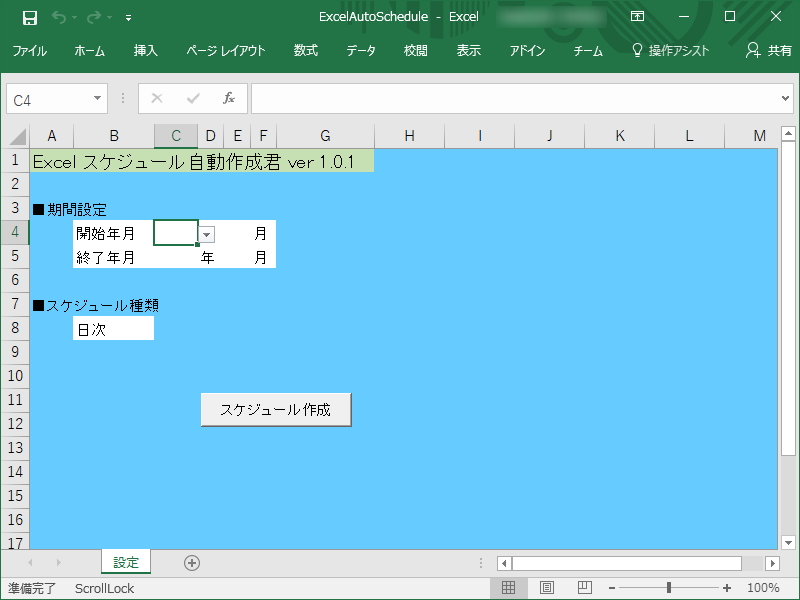
Task: Open Insert Function fx dialog
Action: click(229, 98)
